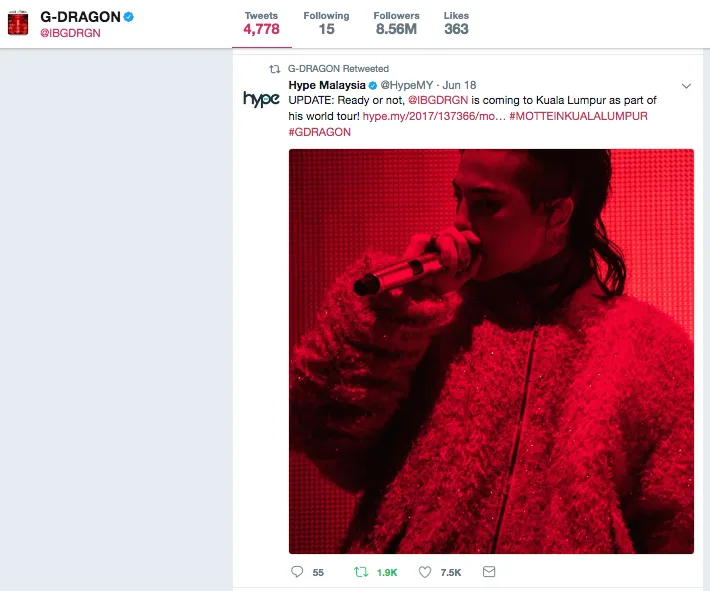Click the envelope direct message icon
Image resolution: width=710 pixels, height=591 pixels.
[489, 572]
